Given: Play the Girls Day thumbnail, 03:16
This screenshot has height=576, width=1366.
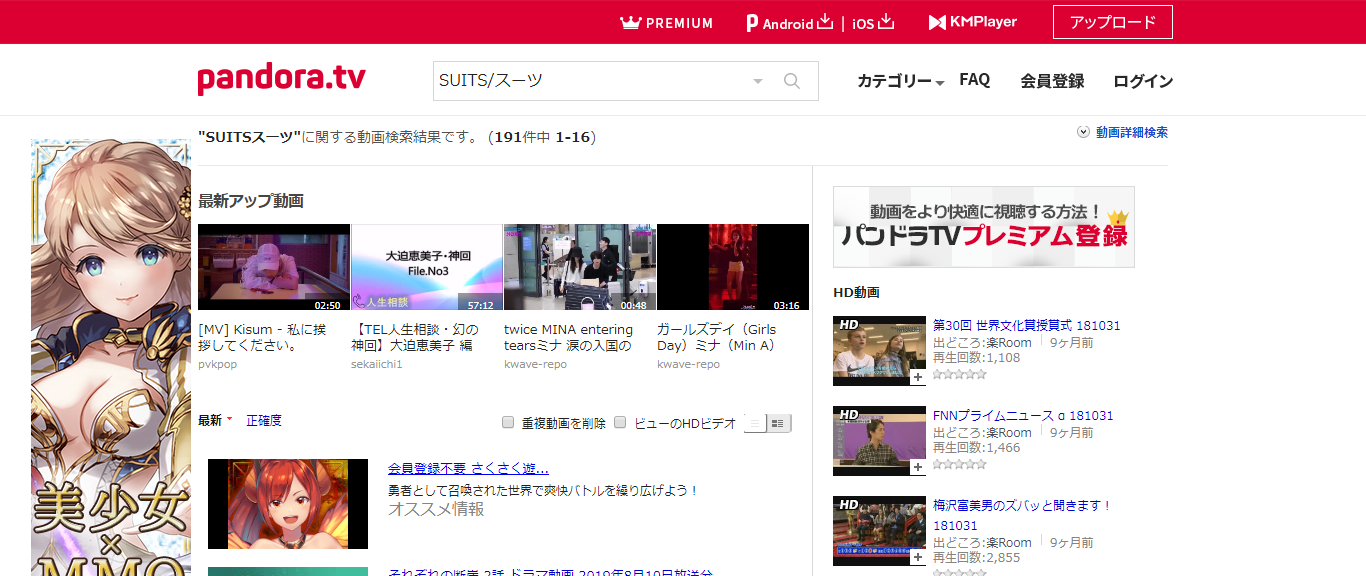Looking at the screenshot, I should 733,267.
